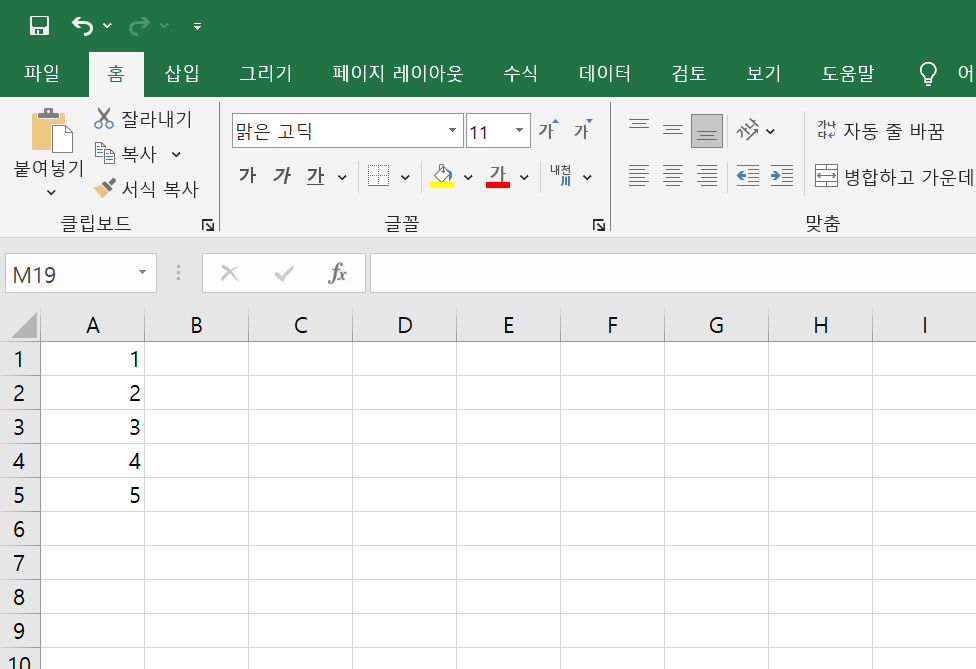Decrease the font size
This screenshot has width=976, height=669.
point(583,129)
